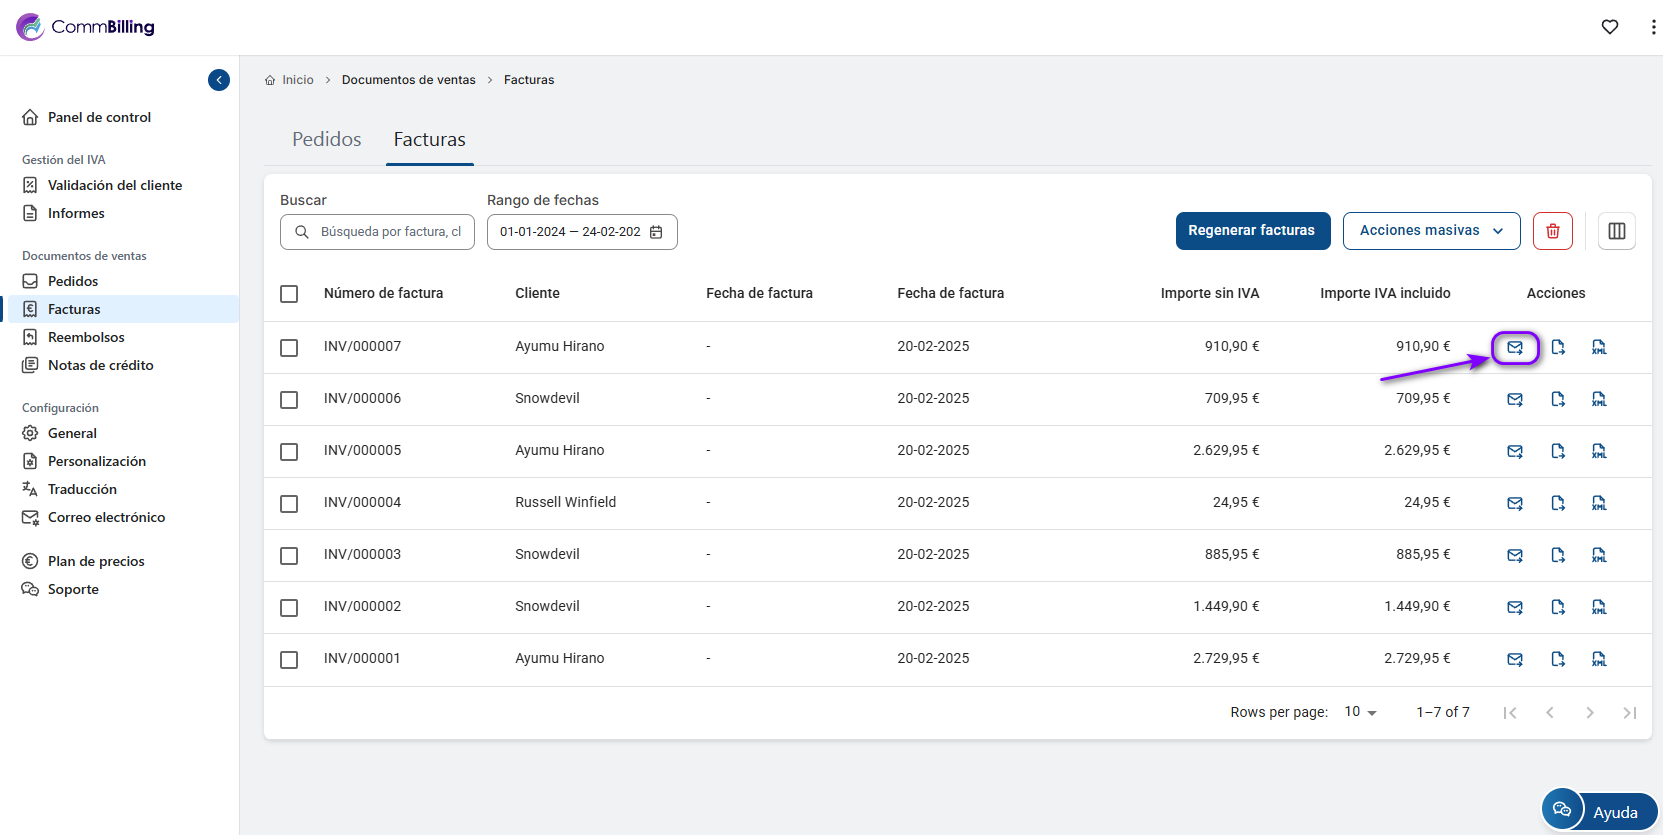This screenshot has height=835, width=1663.
Task: Send invoice INV/000007 by email
Action: pos(1515,348)
